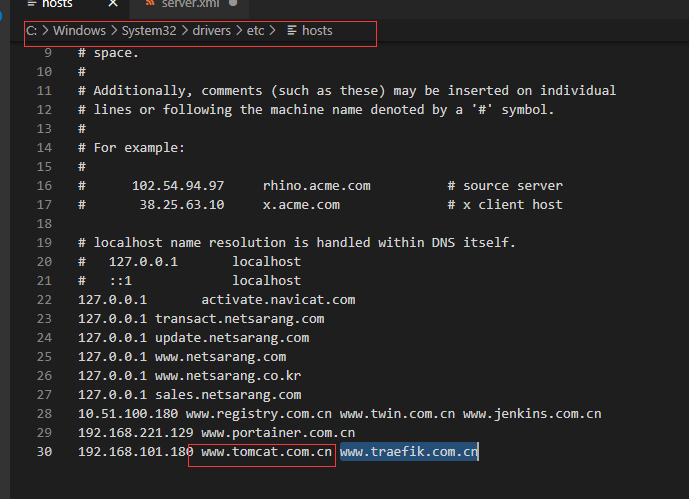The width and height of the screenshot is (689, 499).
Task: Click the IP 10.51.100.180
Action: 128,414
